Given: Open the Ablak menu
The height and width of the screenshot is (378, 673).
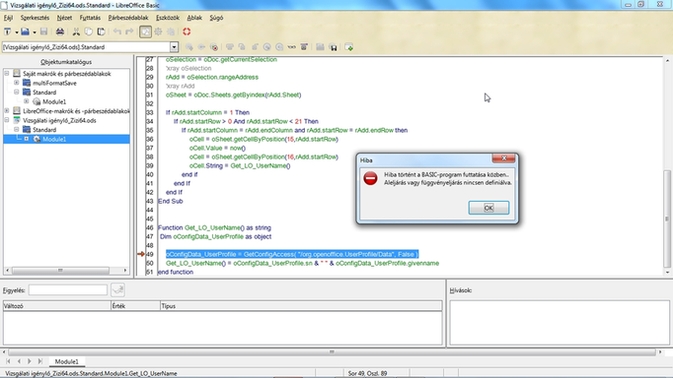Looking at the screenshot, I should tap(194, 18).
